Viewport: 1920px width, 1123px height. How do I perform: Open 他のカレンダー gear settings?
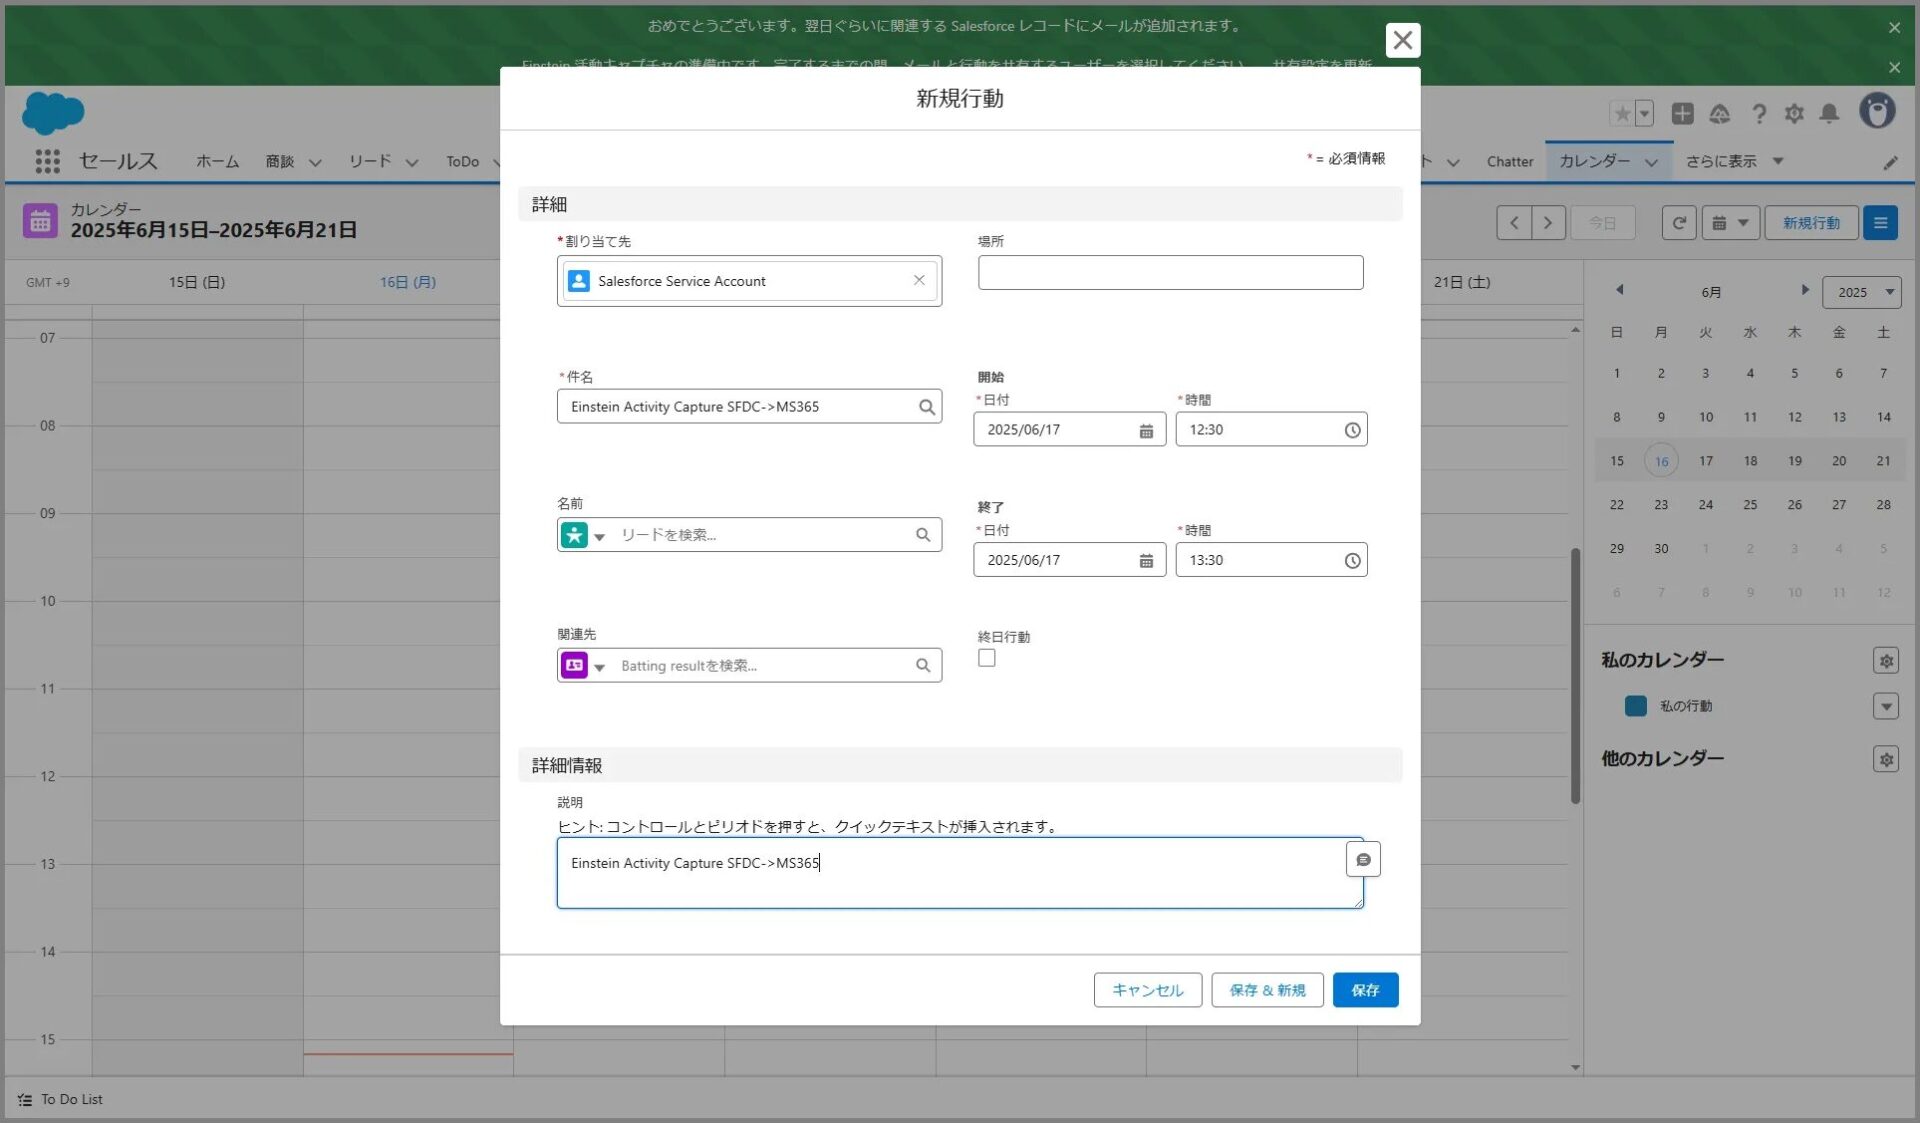pyautogui.click(x=1886, y=760)
